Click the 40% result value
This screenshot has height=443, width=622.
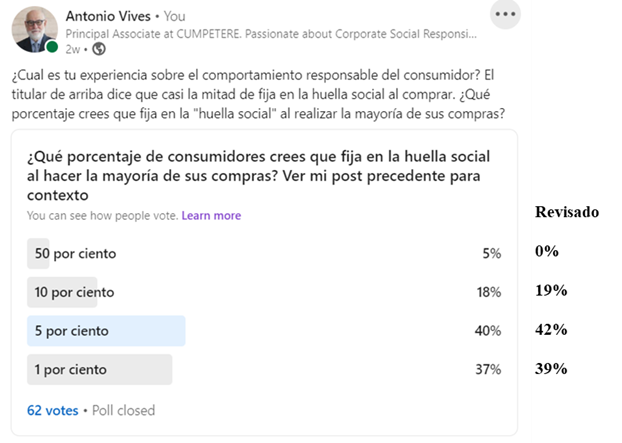tap(488, 330)
